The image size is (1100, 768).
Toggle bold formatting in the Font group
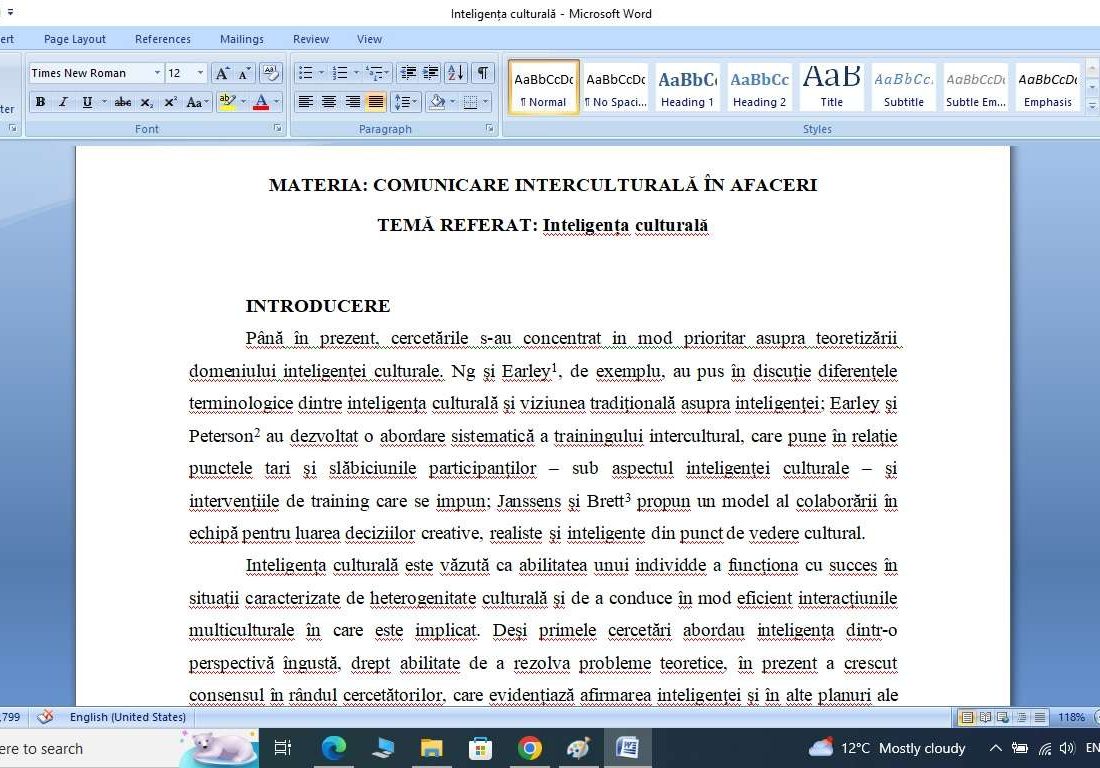(40, 101)
